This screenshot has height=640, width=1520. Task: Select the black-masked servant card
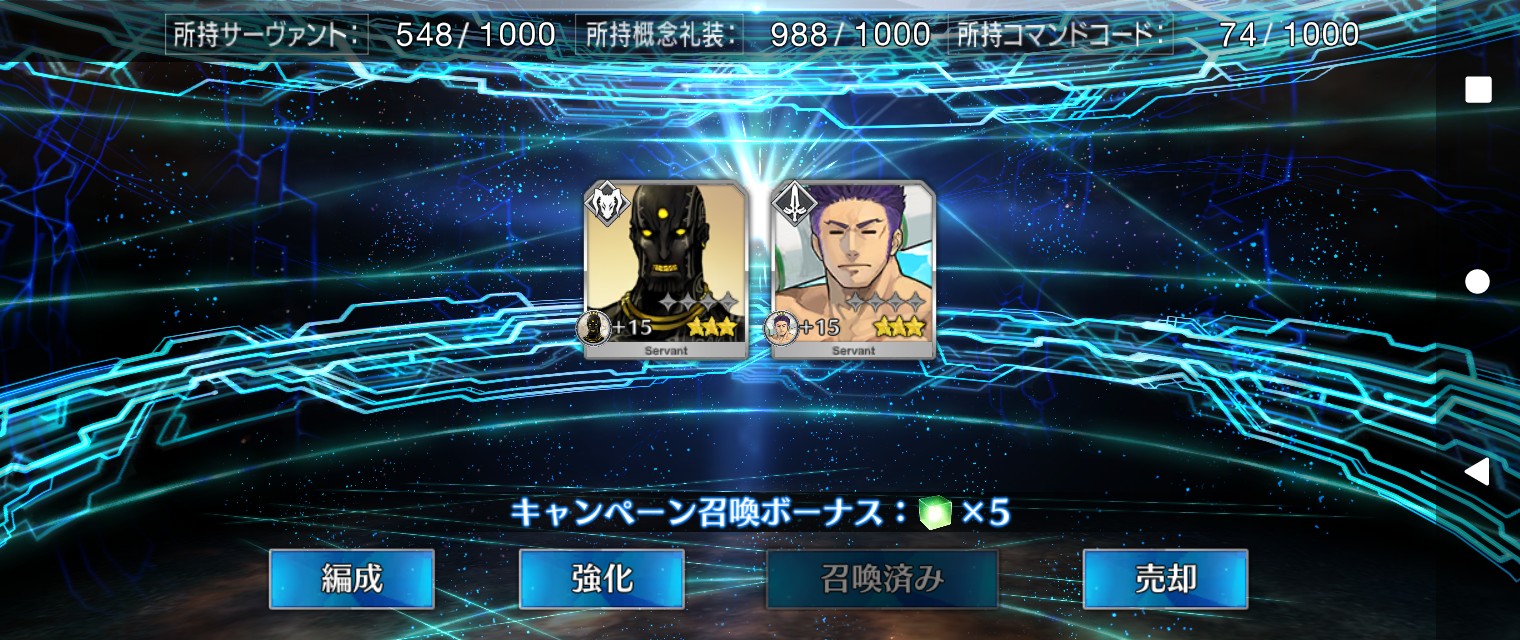click(666, 270)
